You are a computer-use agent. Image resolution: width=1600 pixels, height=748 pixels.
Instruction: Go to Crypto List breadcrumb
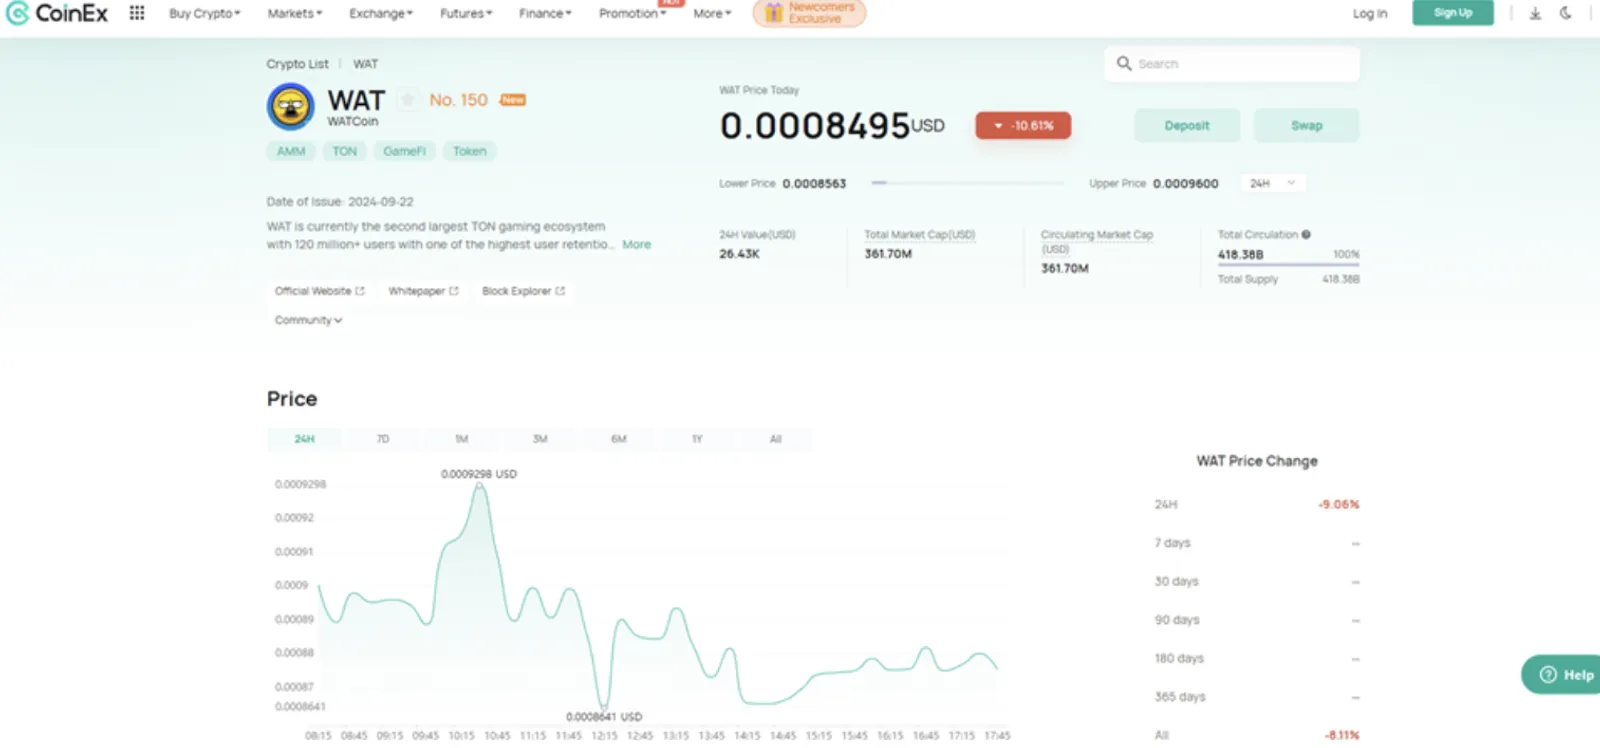297,64
